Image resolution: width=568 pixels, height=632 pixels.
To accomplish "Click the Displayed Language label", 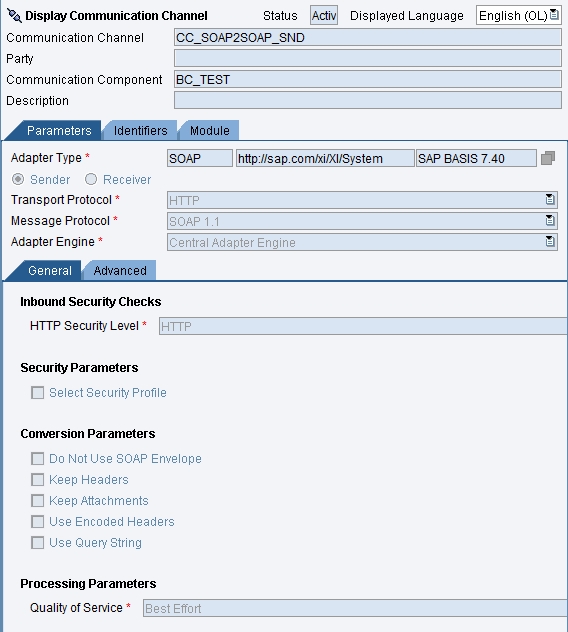I will (x=406, y=16).
